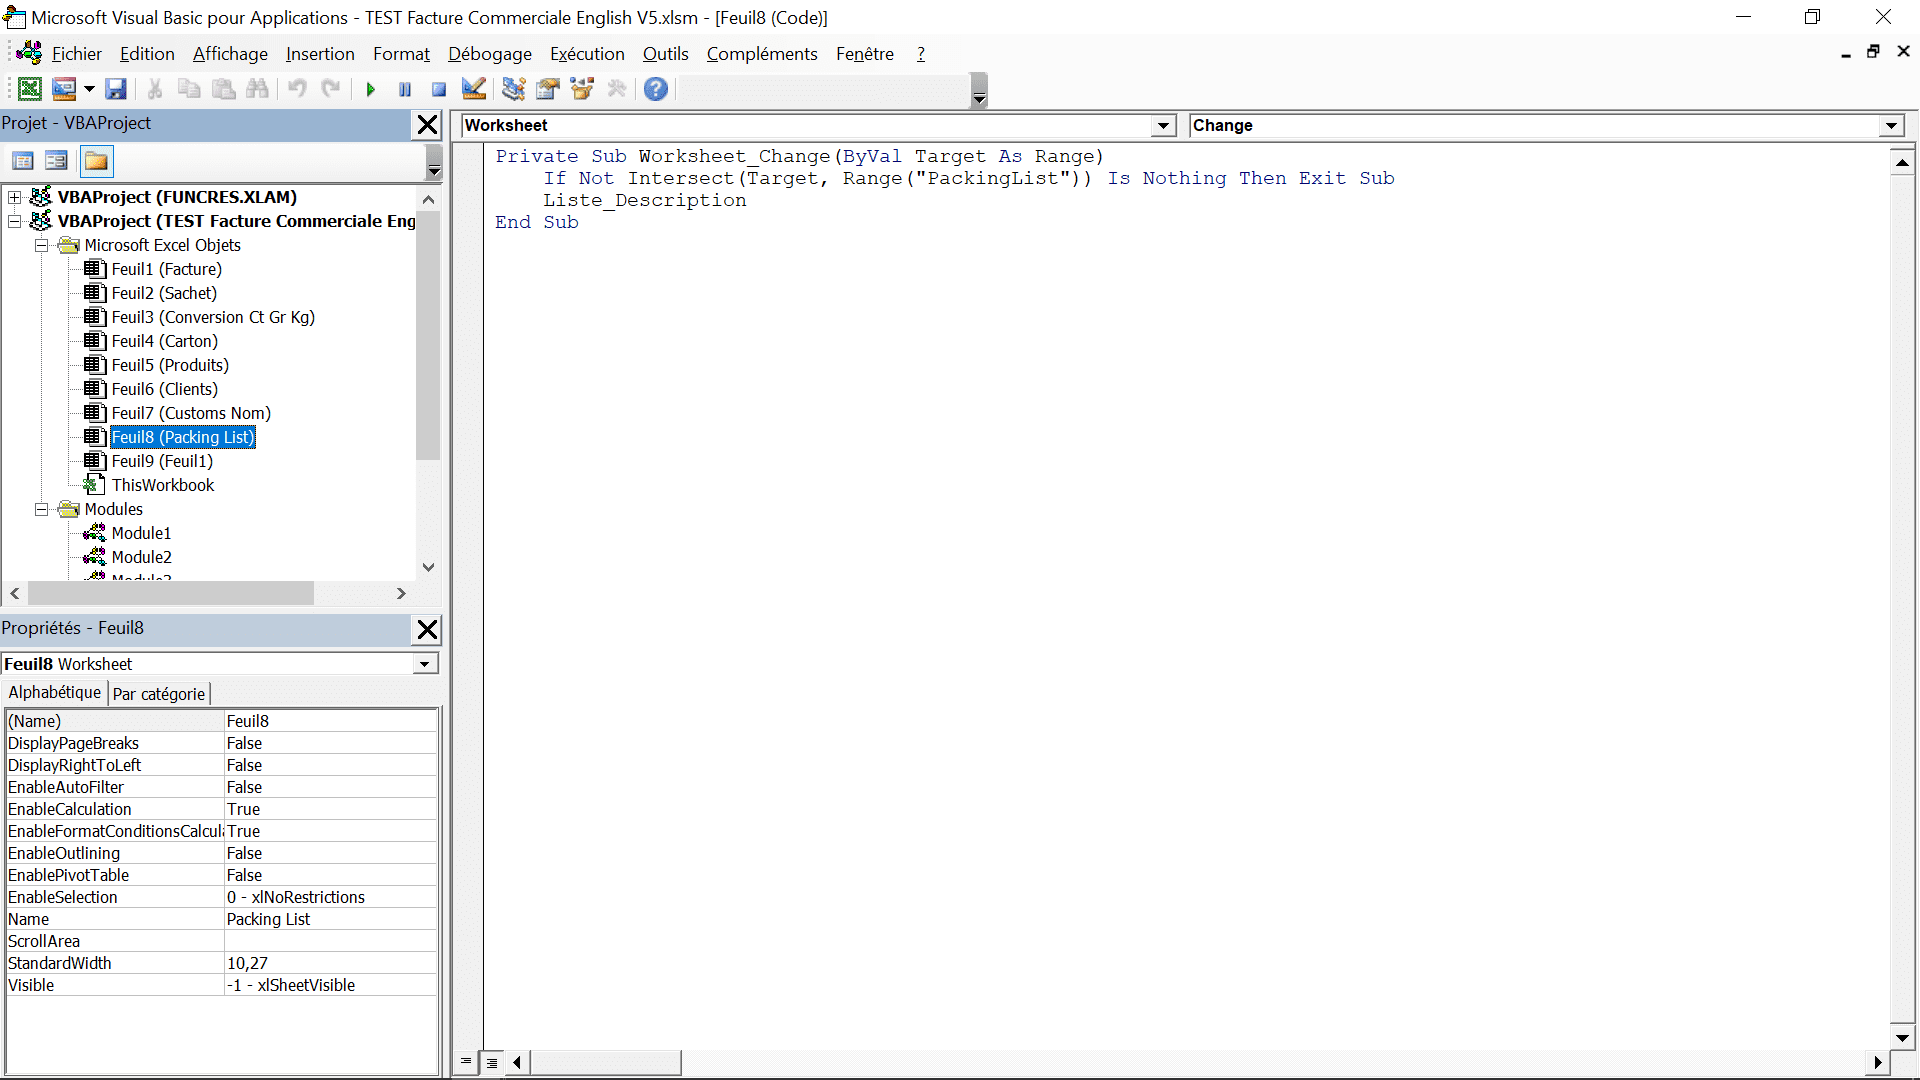Open the Change procedure dropdown
Viewport: 1920px width, 1080px height.
[x=1891, y=126]
